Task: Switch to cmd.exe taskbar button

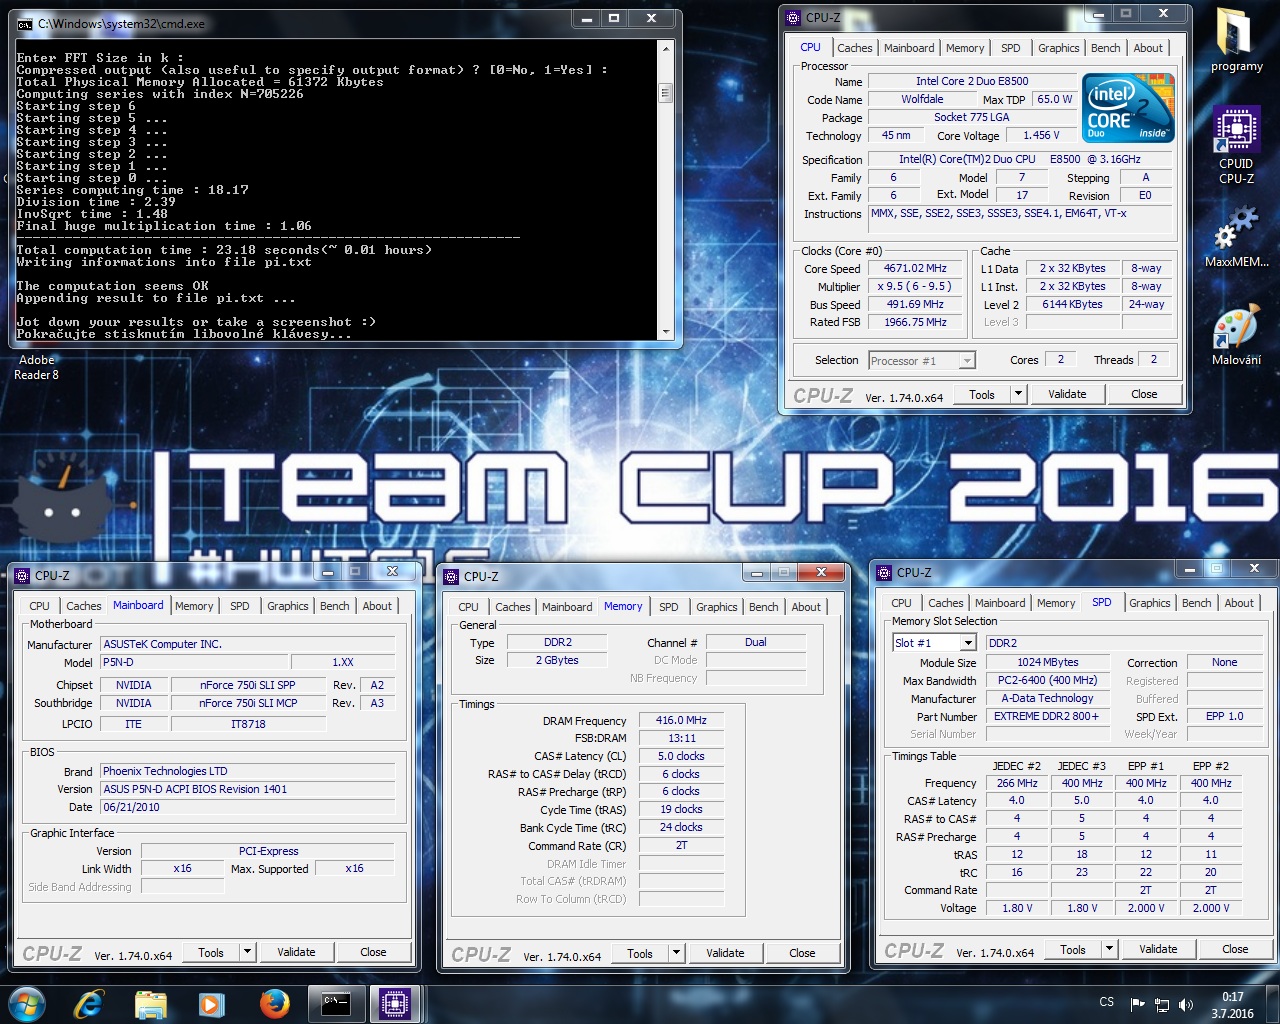Action: pyautogui.click(x=335, y=1003)
